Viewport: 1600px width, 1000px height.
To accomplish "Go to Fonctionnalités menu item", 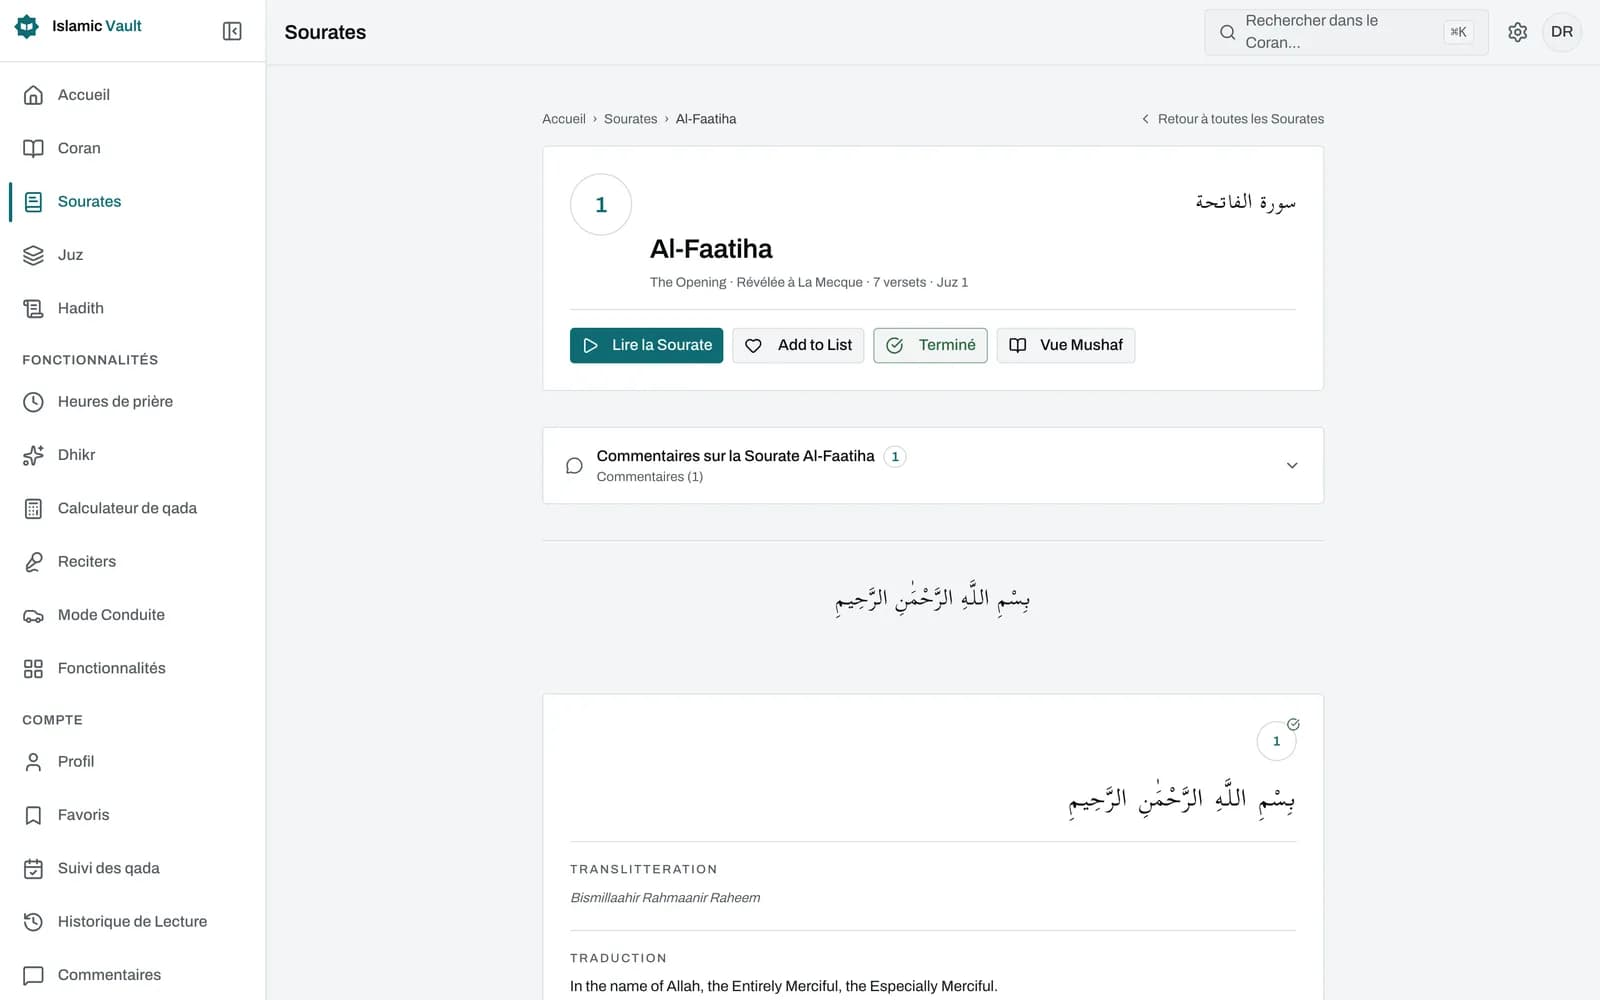I will click(133, 668).
